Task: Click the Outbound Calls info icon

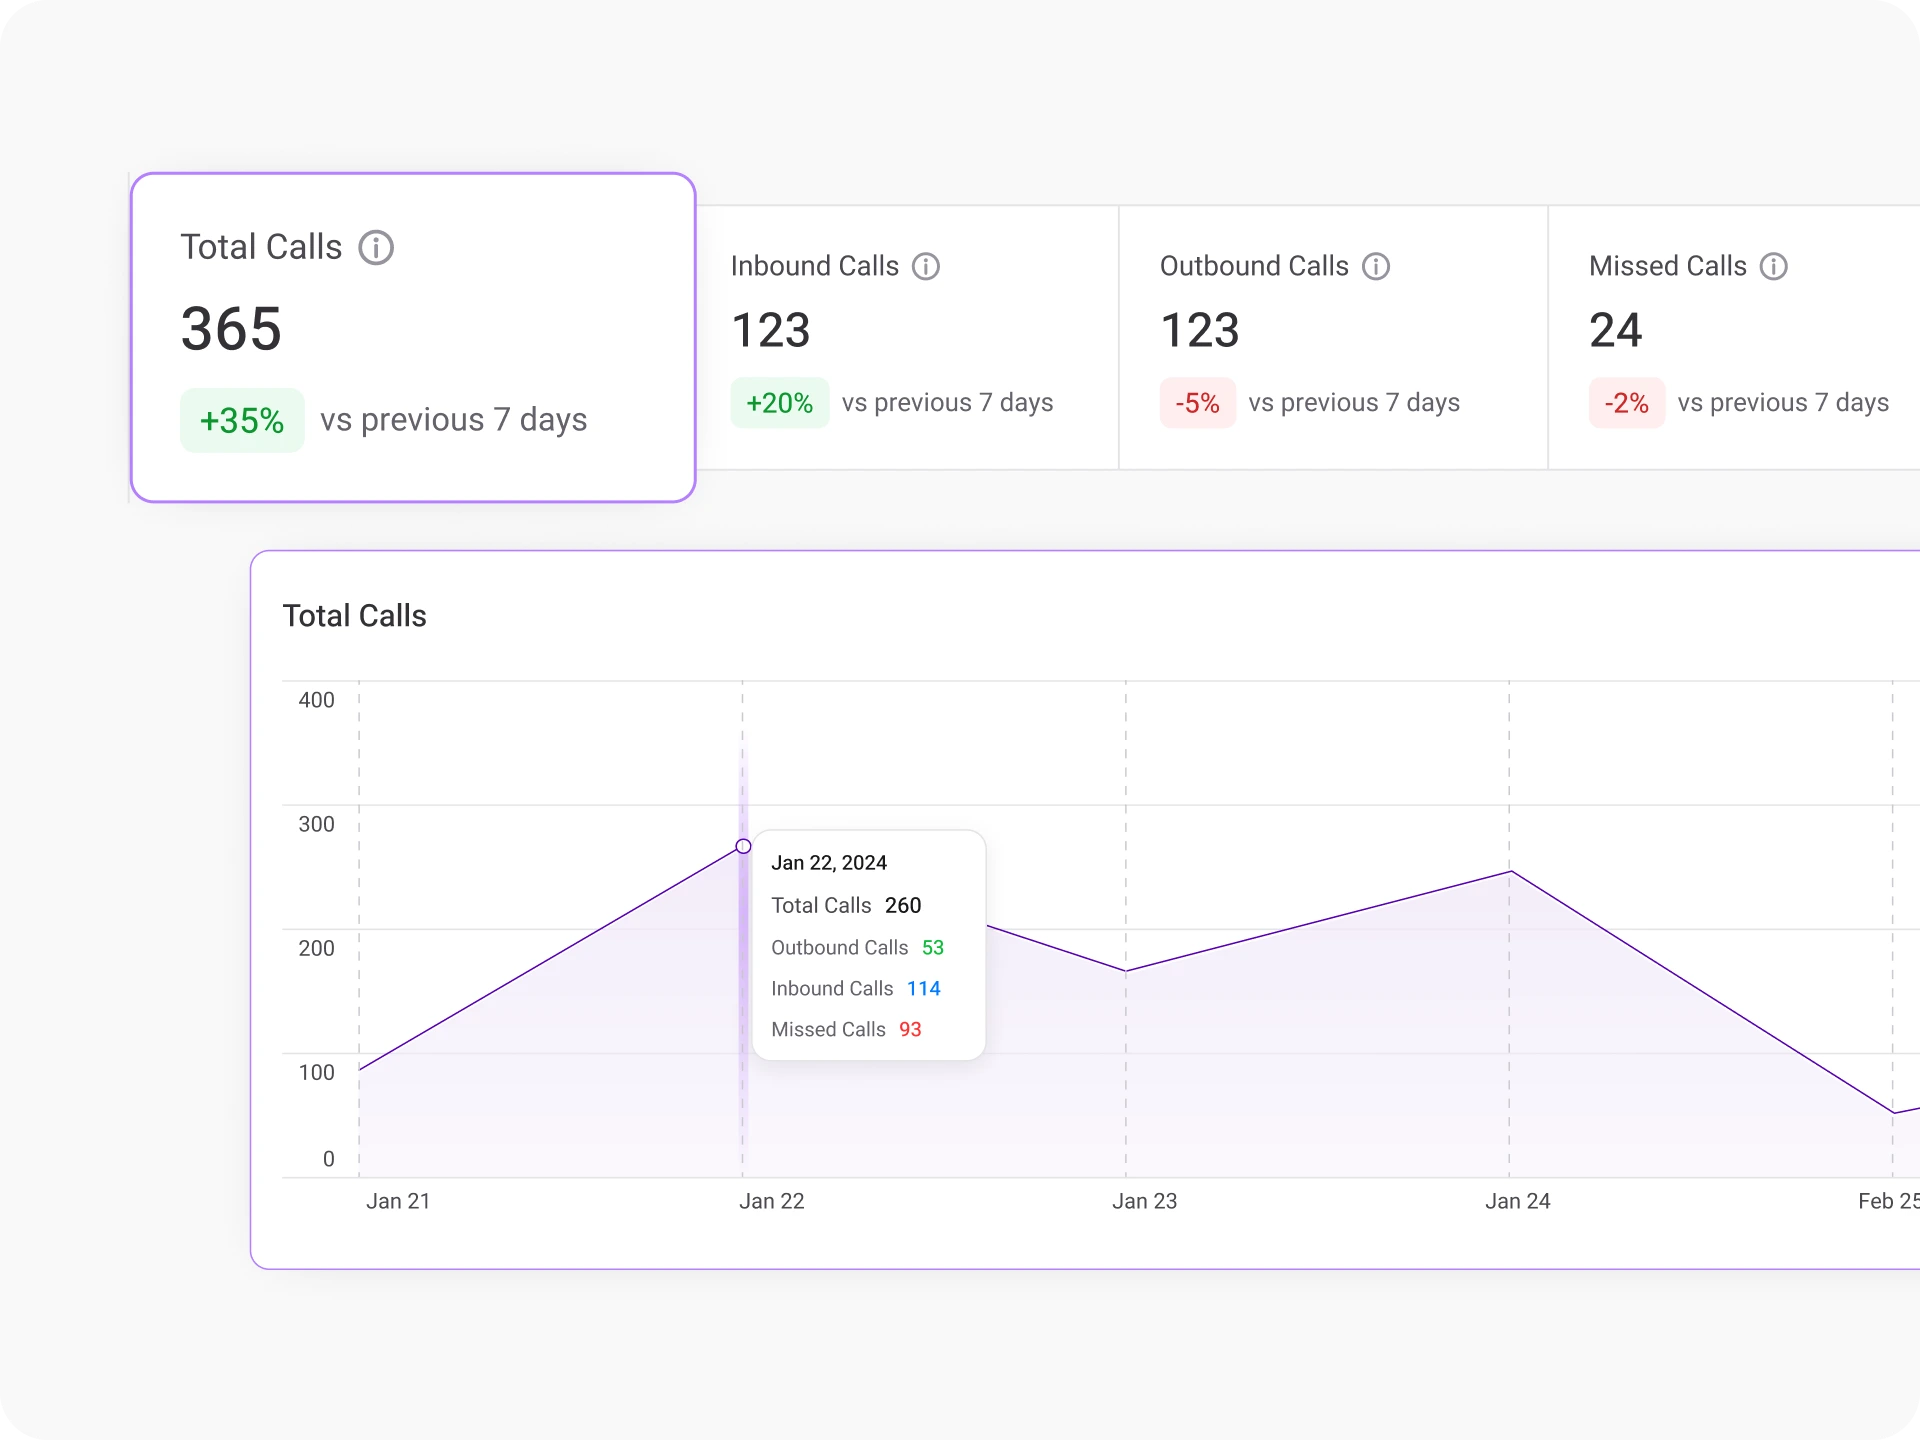Action: [1376, 266]
